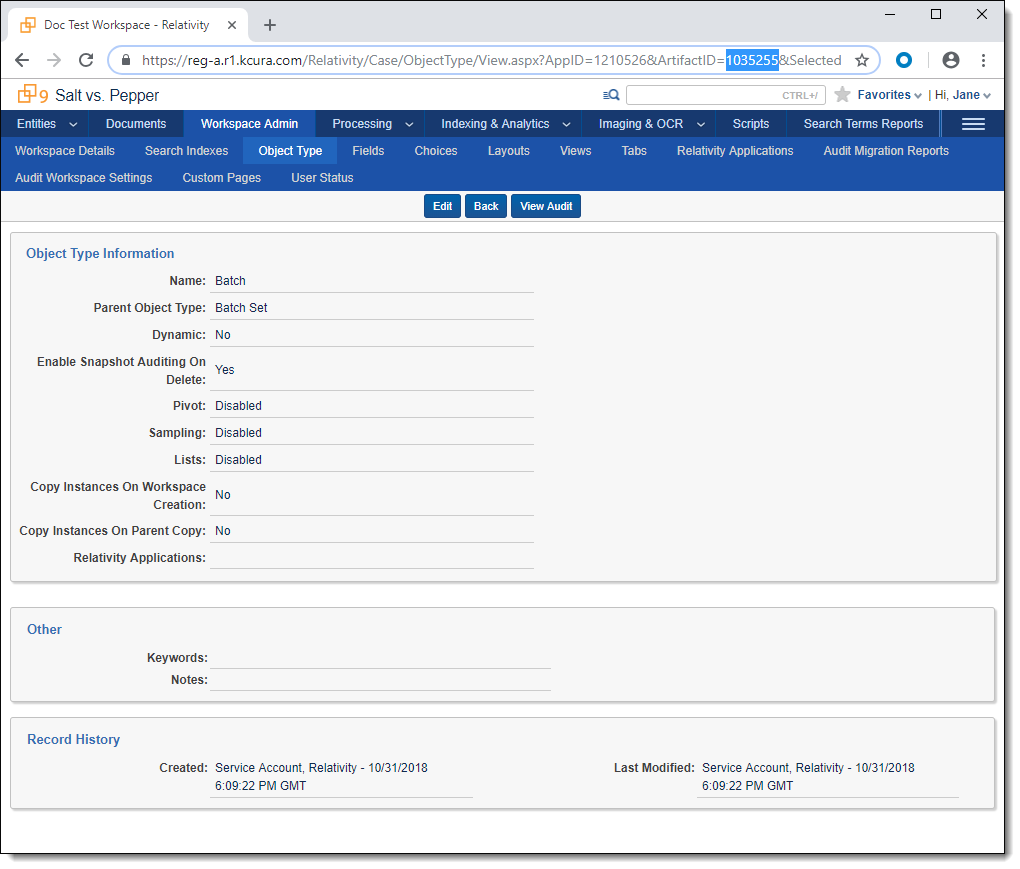Open the browser profile avatar icon
The height and width of the screenshot is (869, 1020).
pos(951,60)
